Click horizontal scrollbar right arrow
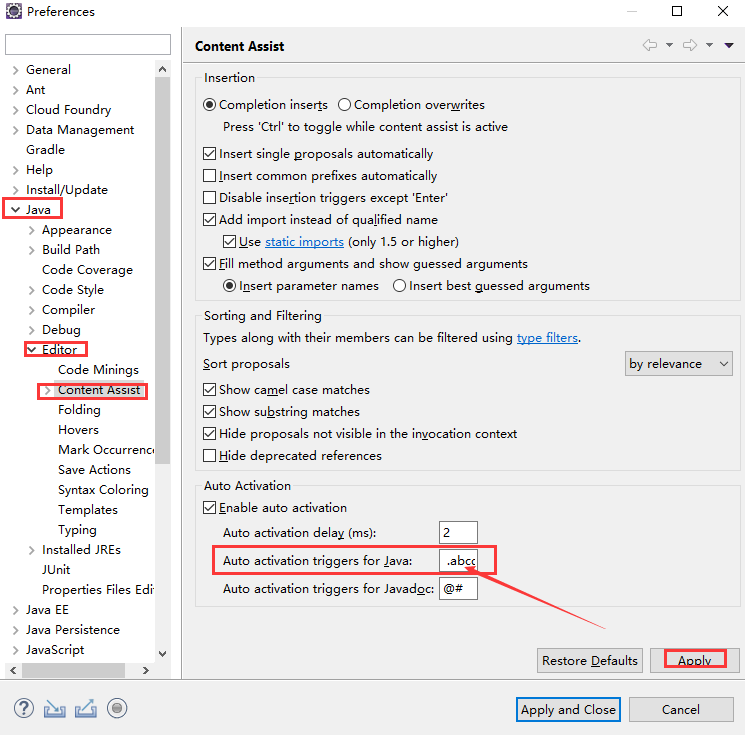 point(146,670)
